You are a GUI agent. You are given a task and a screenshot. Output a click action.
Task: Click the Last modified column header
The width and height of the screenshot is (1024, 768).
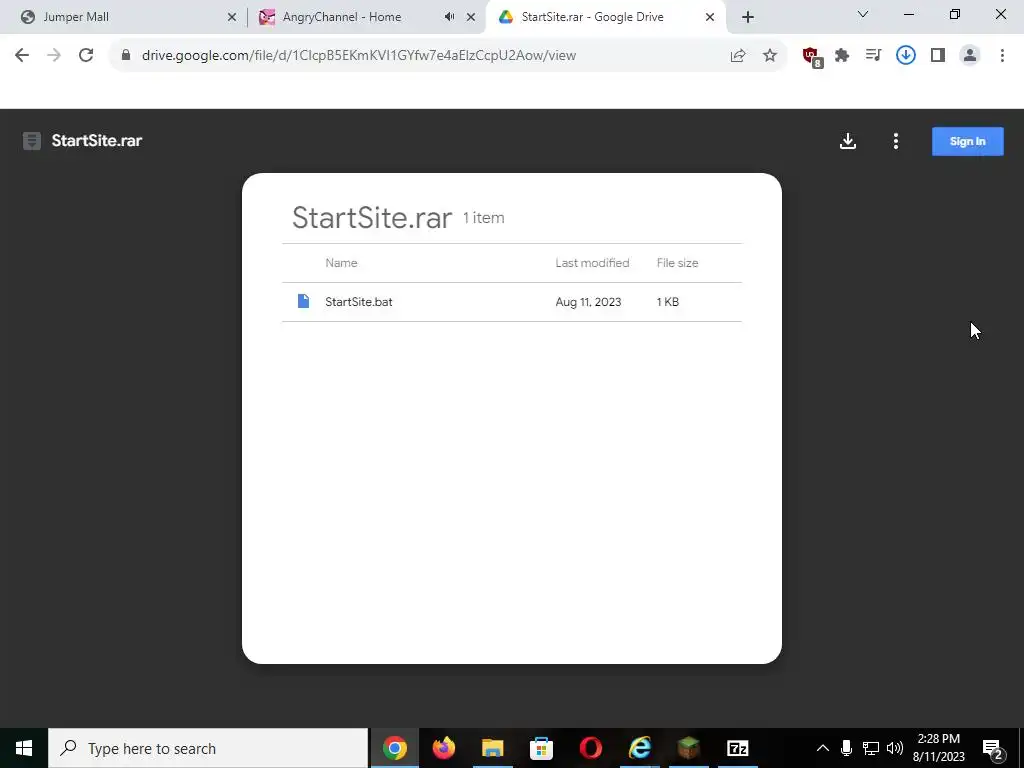[592, 263]
